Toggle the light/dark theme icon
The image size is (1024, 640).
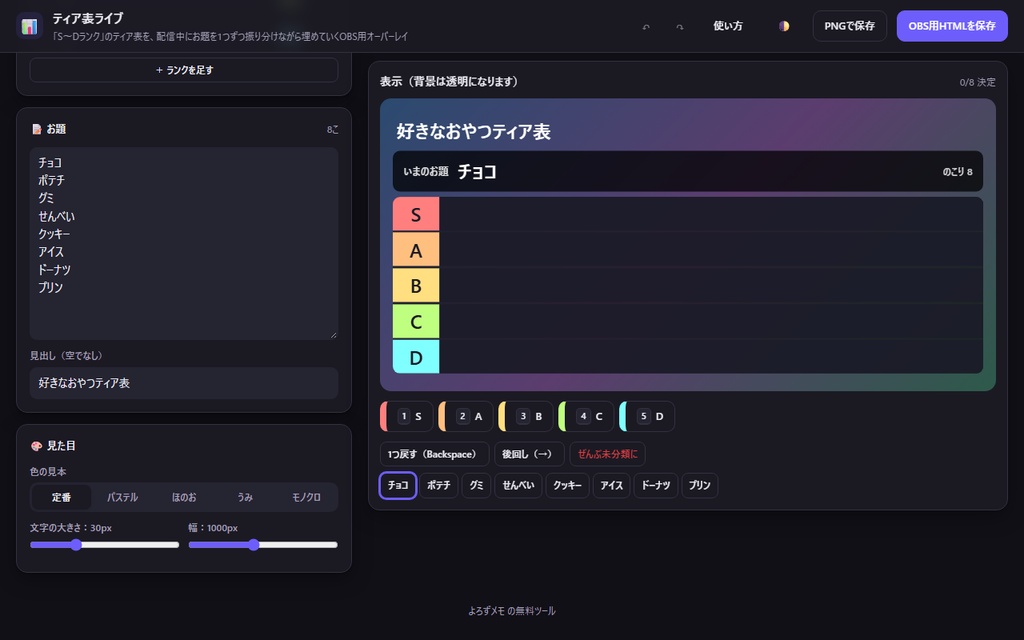784,26
